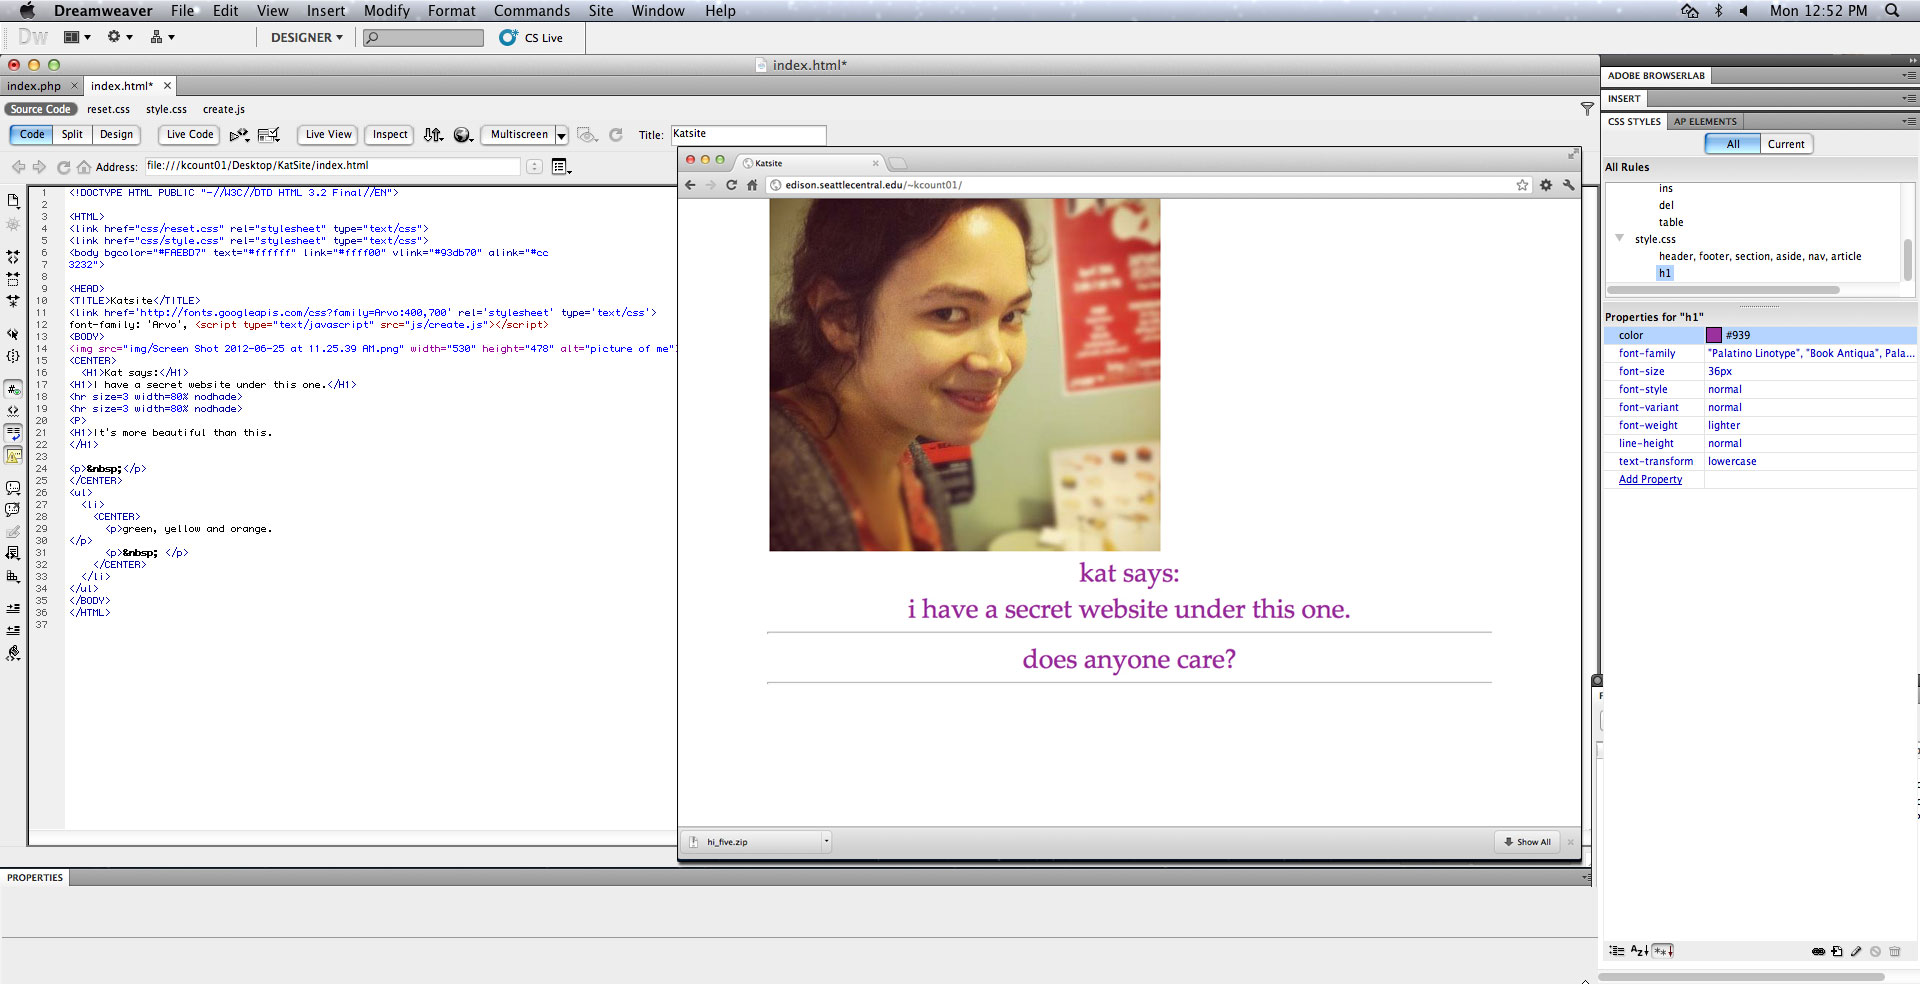Image resolution: width=1920 pixels, height=984 pixels.
Task: Click the Inspect button
Action: pyautogui.click(x=390, y=135)
